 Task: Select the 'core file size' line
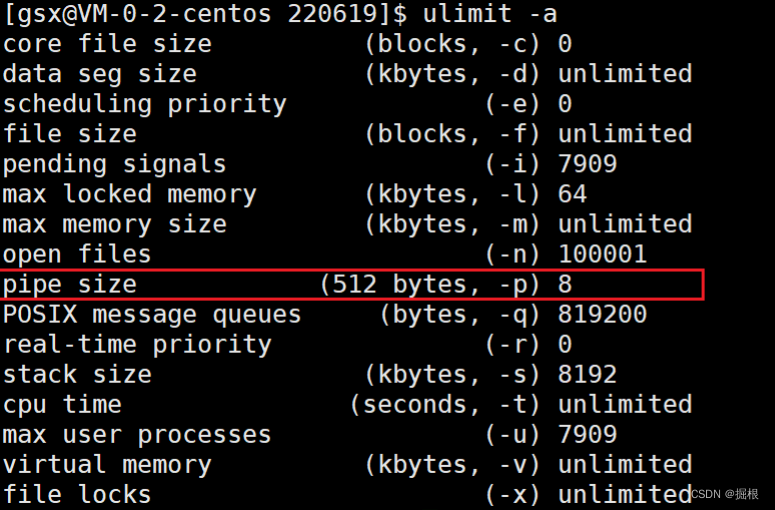click(x=287, y=44)
